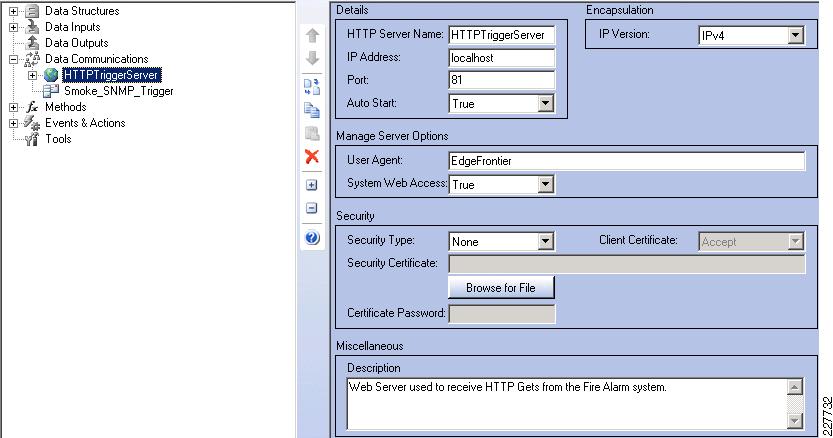Click the Port input field
Screen dimensions: 833x438
pyautogui.click(x=502, y=80)
